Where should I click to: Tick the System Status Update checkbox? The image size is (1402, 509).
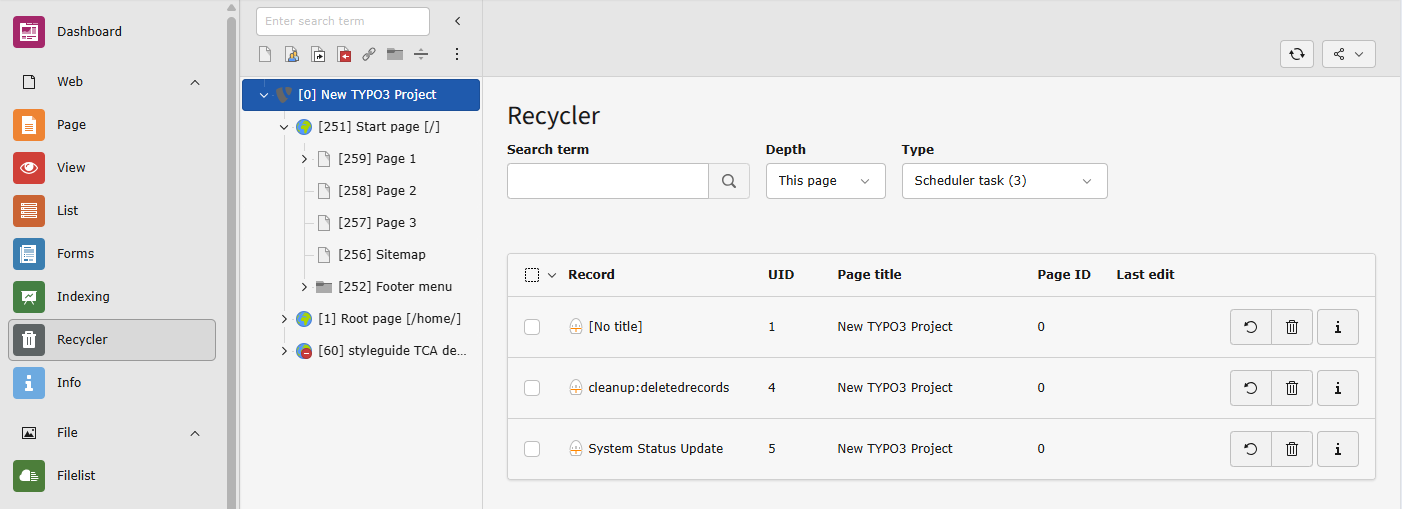(532, 449)
